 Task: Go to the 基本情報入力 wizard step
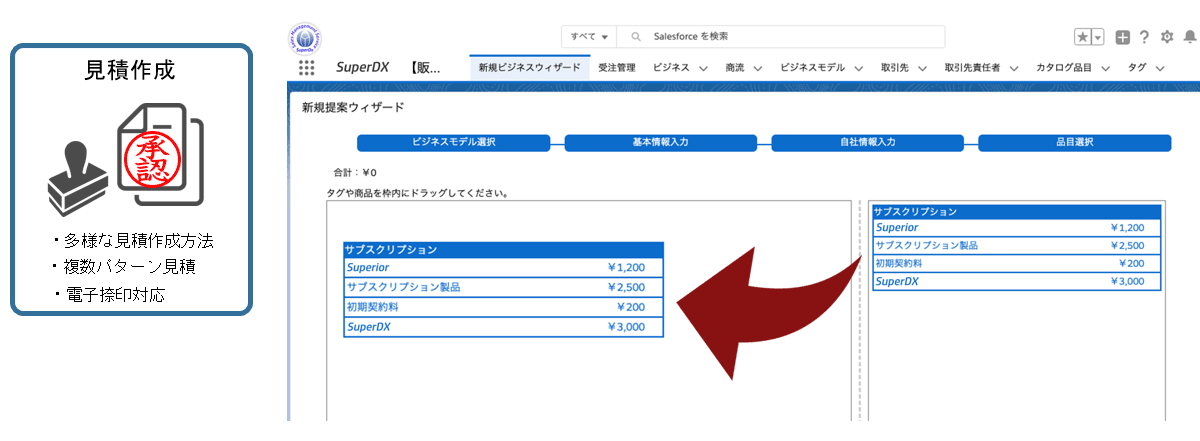click(x=660, y=142)
